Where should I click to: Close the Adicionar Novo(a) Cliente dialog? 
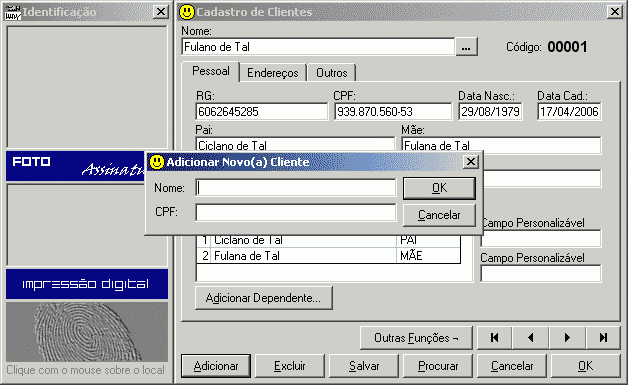point(471,161)
